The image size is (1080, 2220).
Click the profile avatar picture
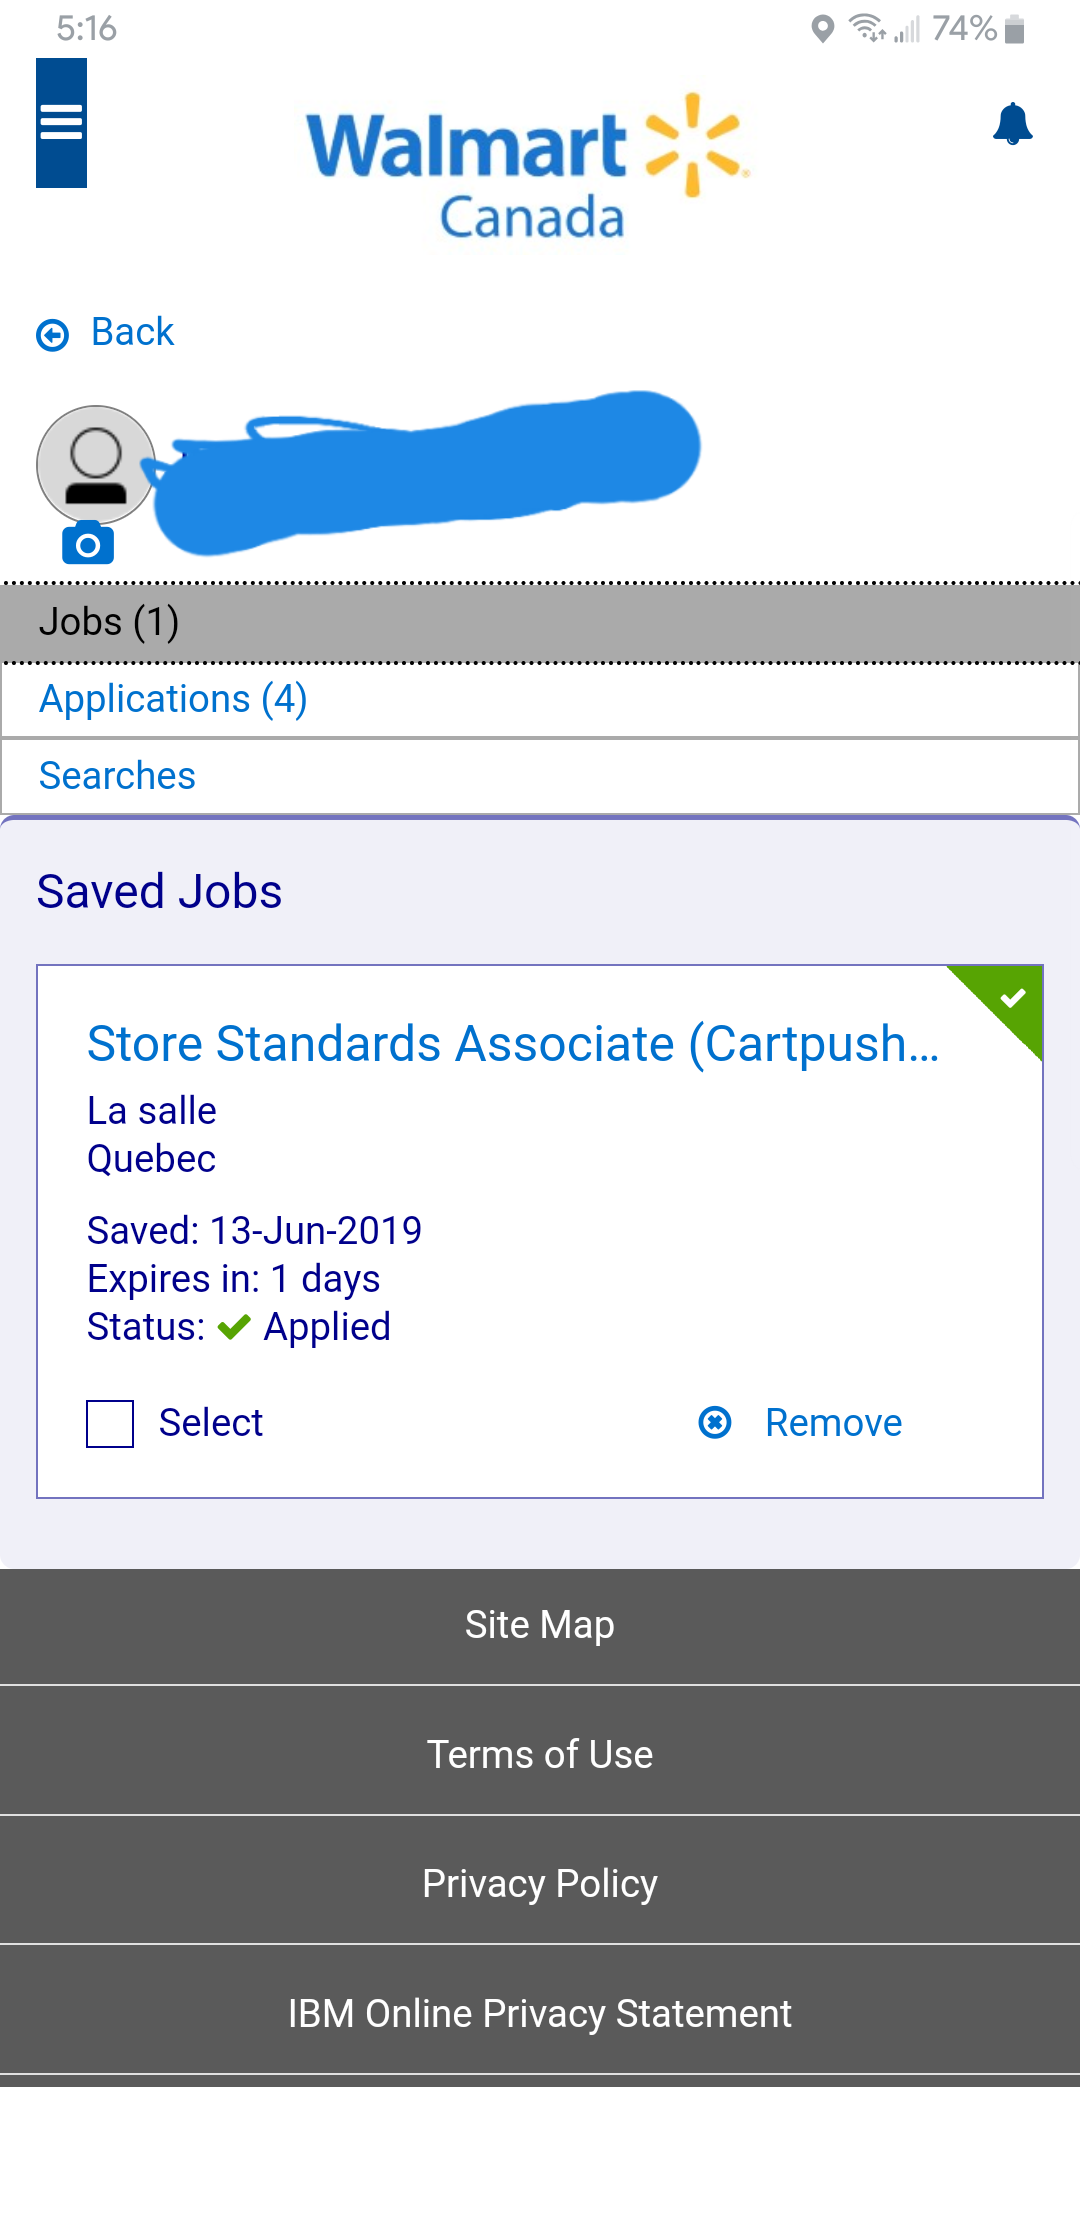(96, 465)
